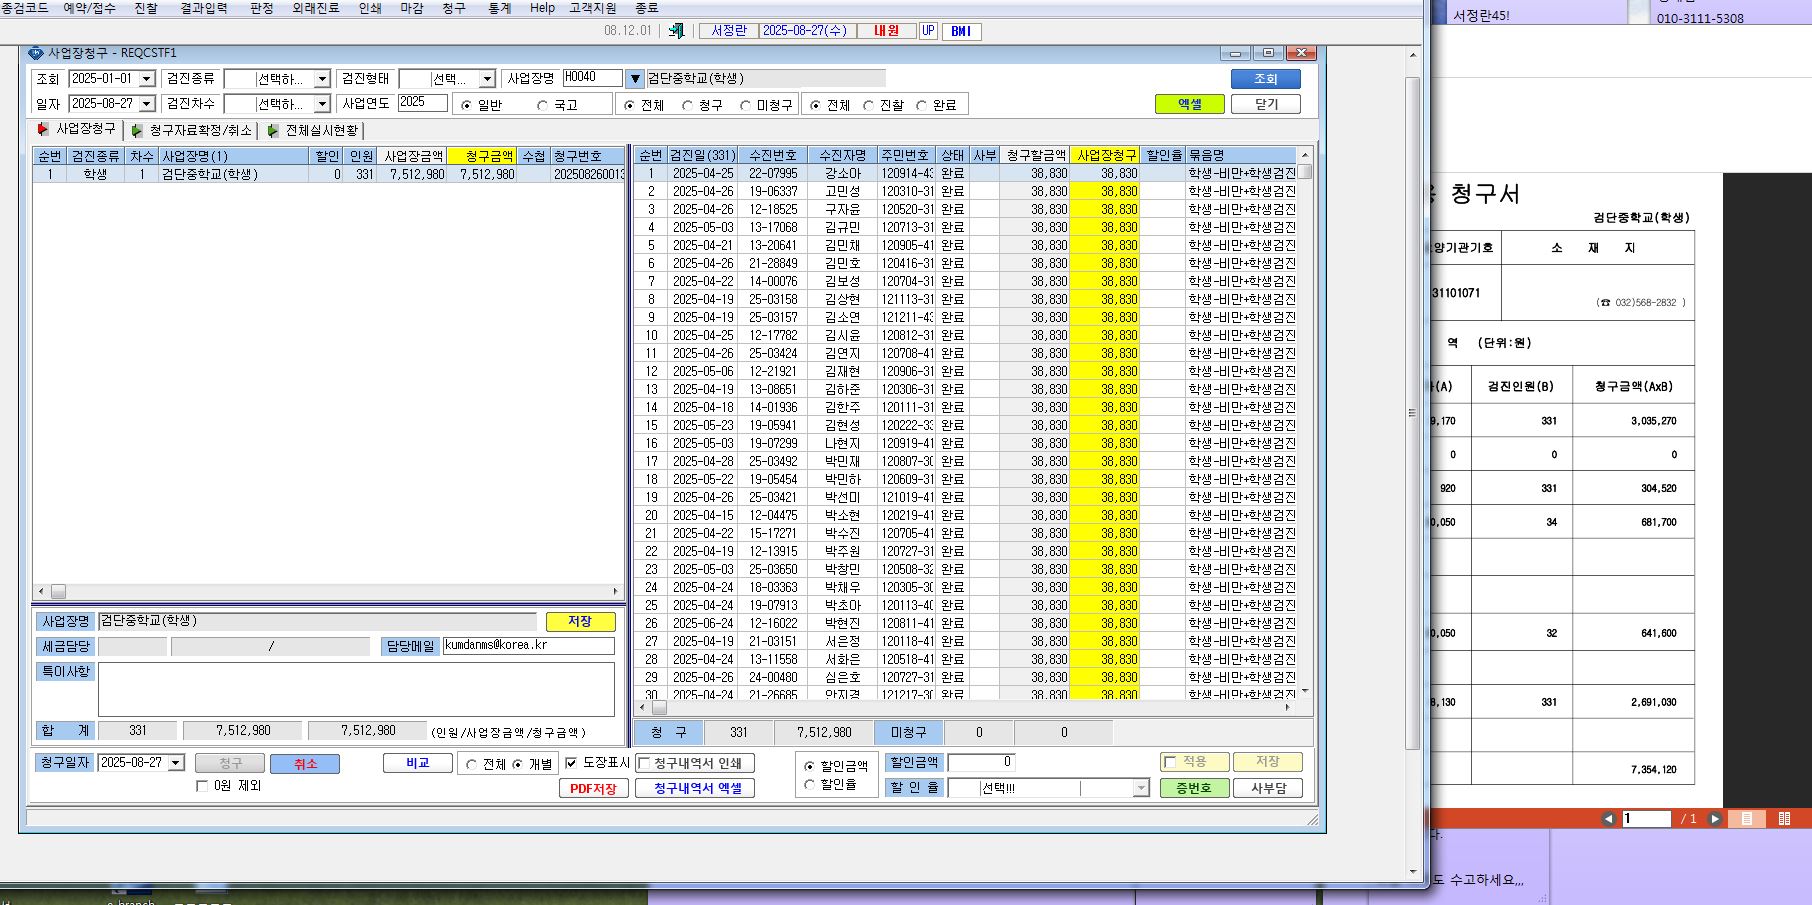
Task: Open the 청구일자 date dropdown
Action: tap(176, 762)
